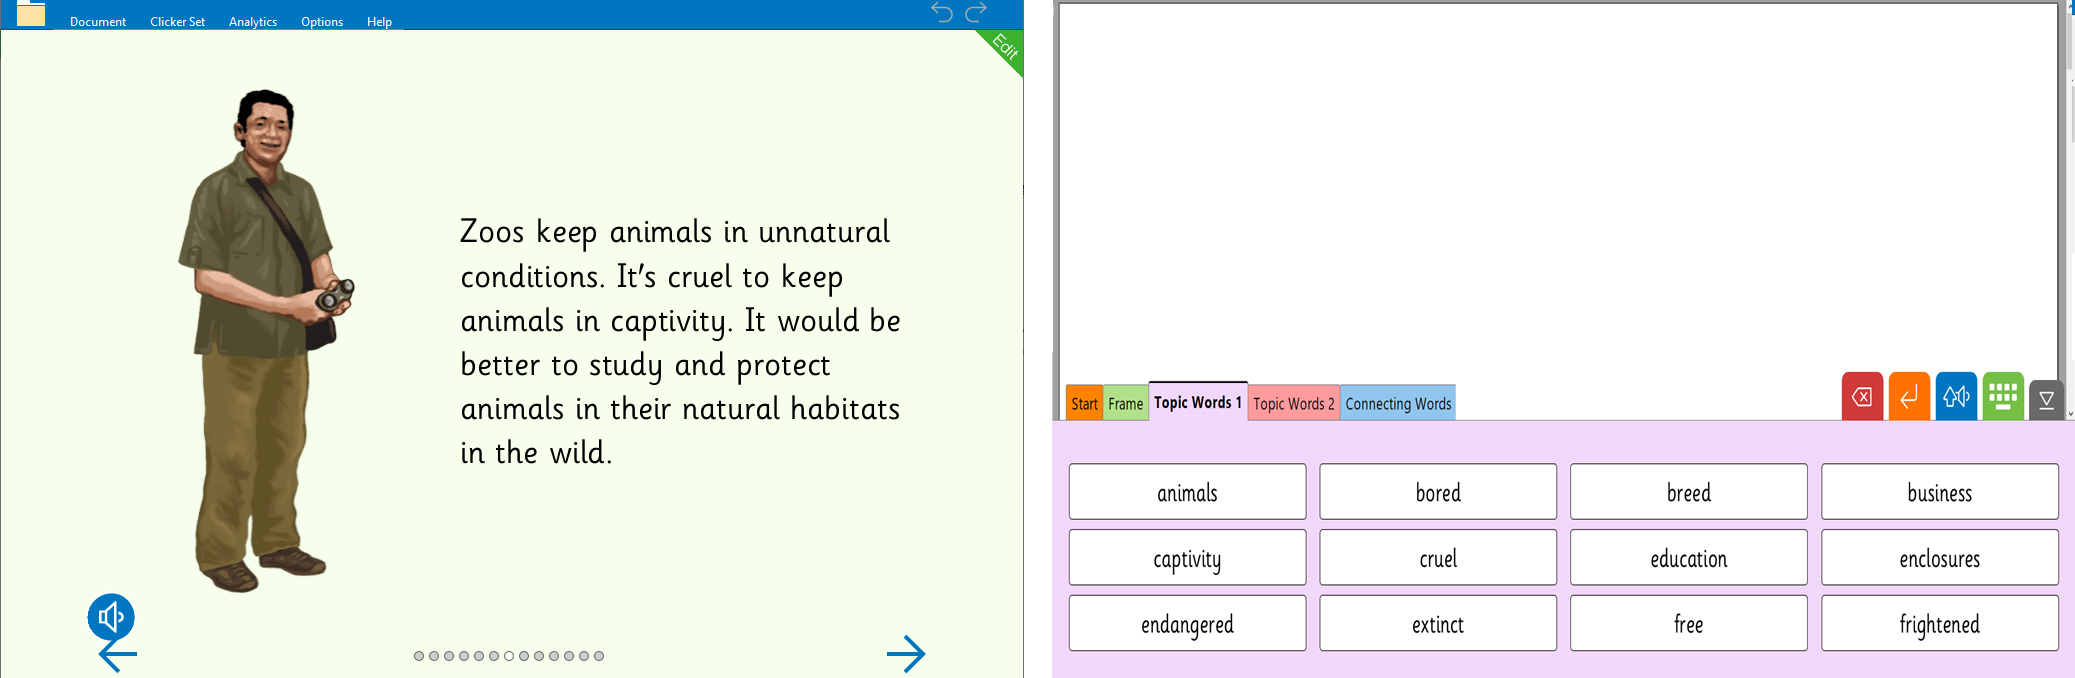Select the first page indicator dot

pyautogui.click(x=419, y=656)
